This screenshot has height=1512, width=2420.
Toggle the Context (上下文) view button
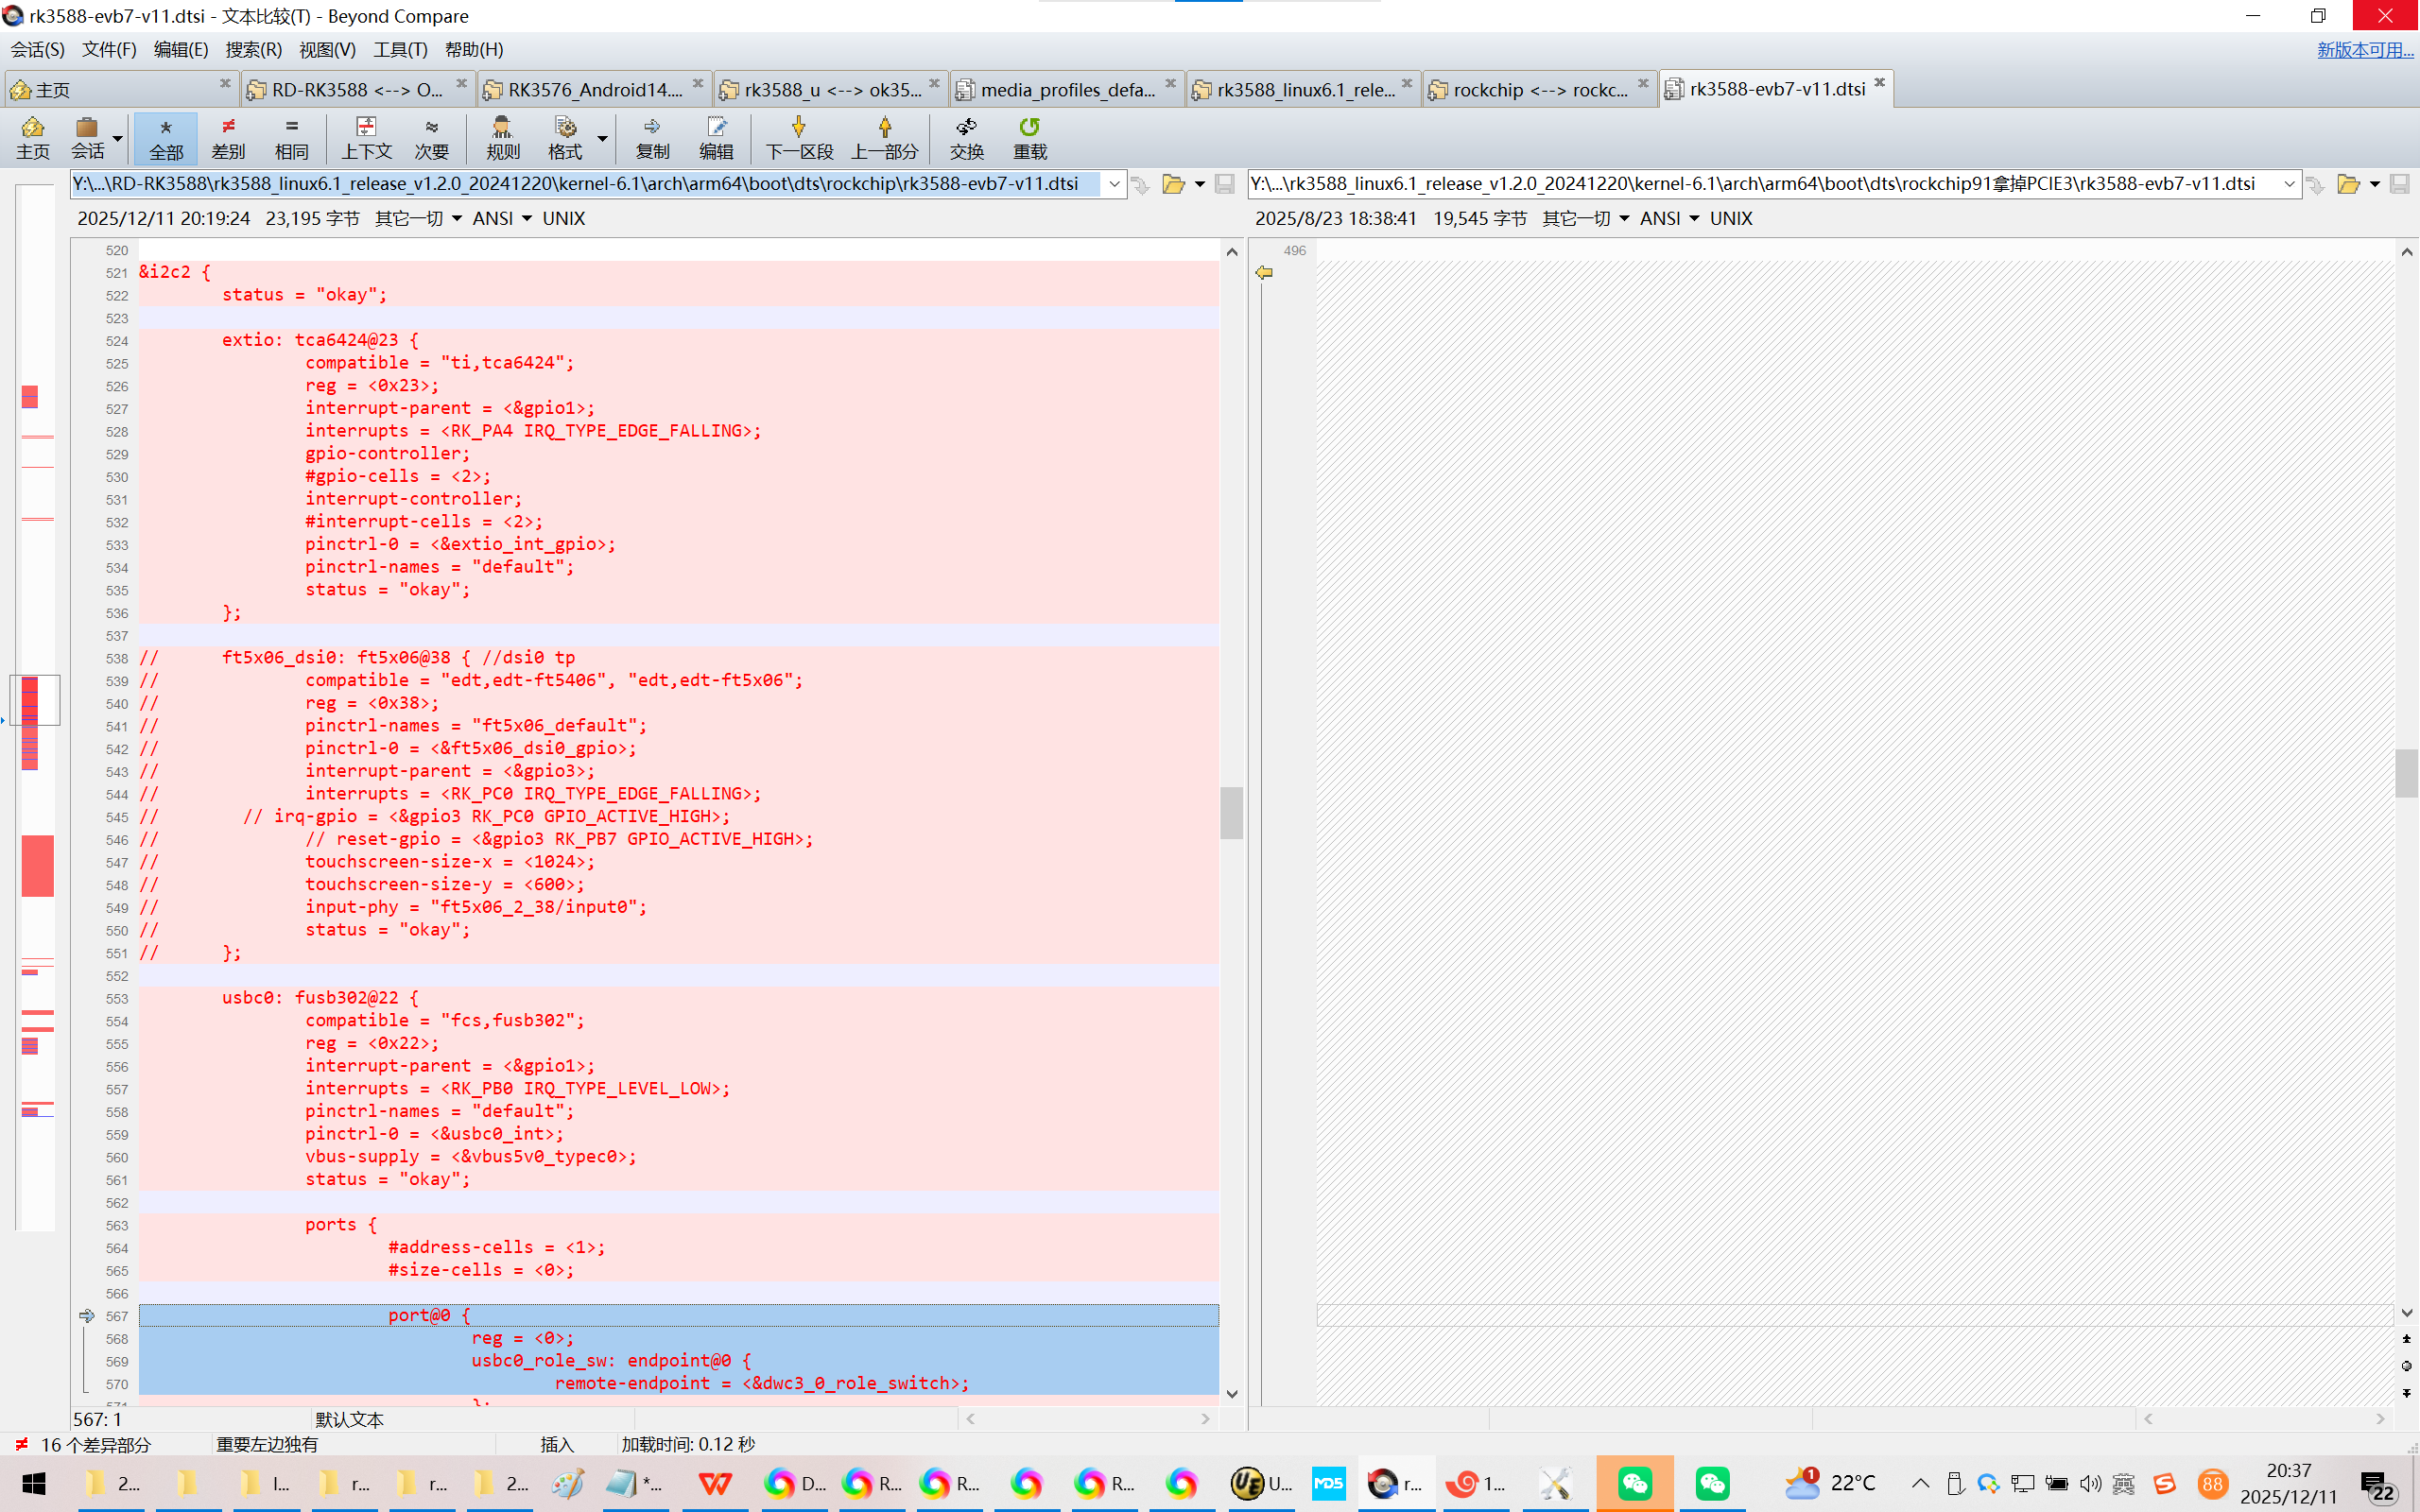click(x=366, y=137)
